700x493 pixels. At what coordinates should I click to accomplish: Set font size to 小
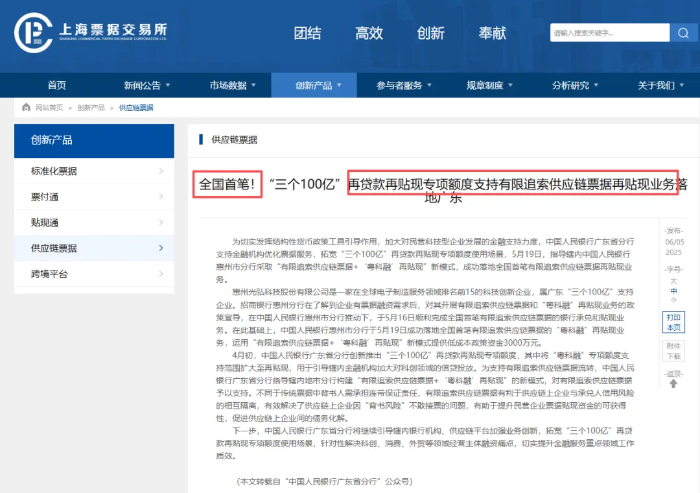point(674,300)
